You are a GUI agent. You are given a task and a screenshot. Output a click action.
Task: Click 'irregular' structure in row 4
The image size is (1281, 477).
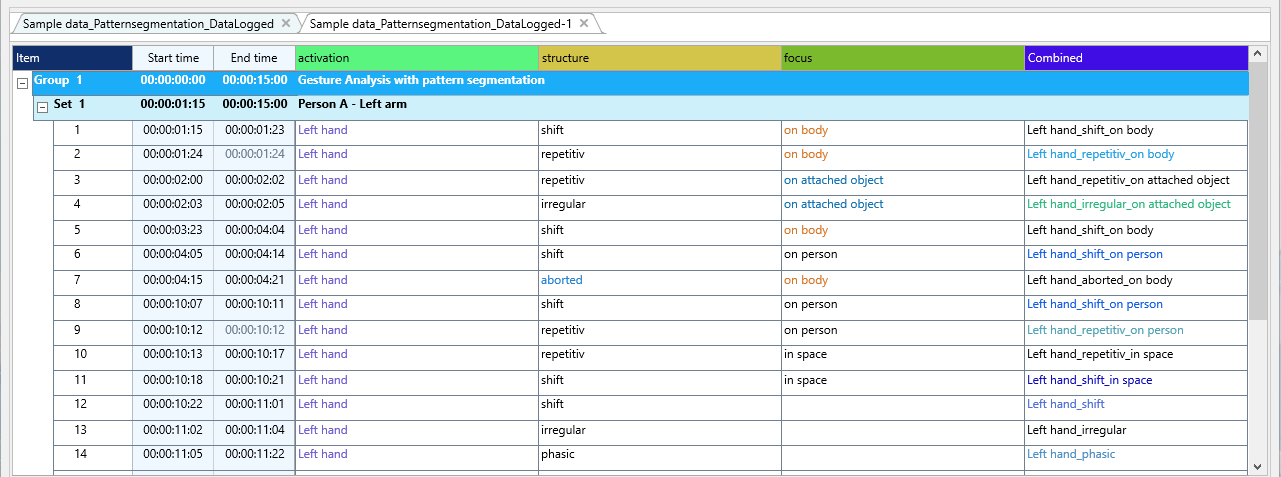click(x=563, y=204)
